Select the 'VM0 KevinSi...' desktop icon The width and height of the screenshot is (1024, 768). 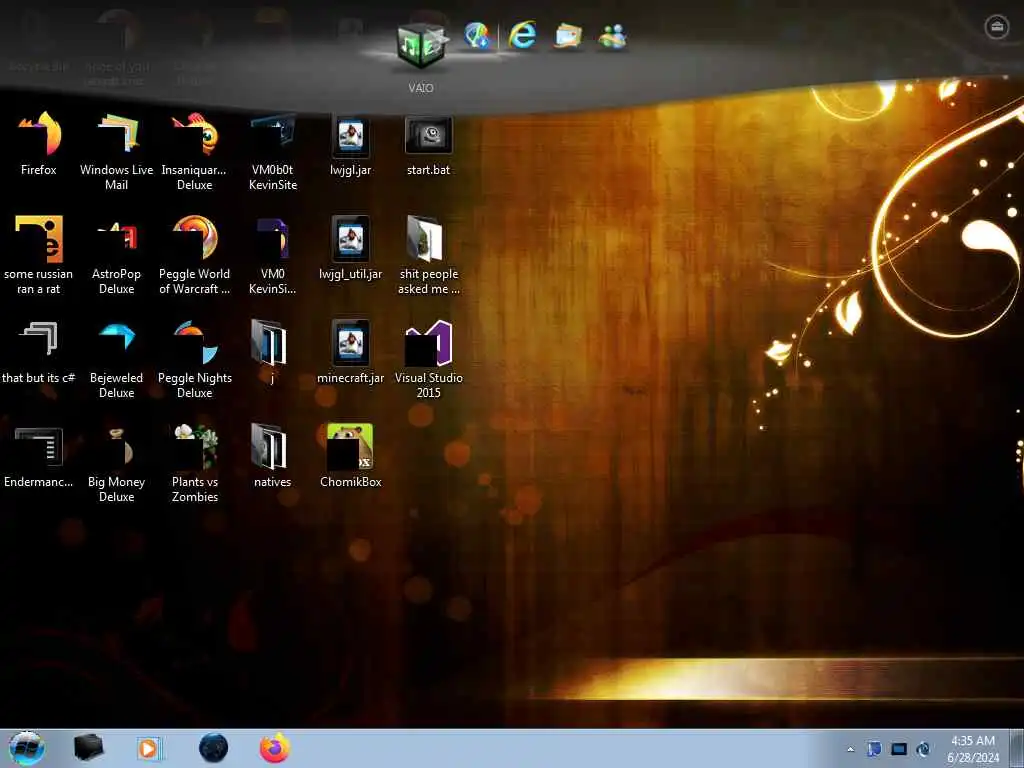[273, 238]
